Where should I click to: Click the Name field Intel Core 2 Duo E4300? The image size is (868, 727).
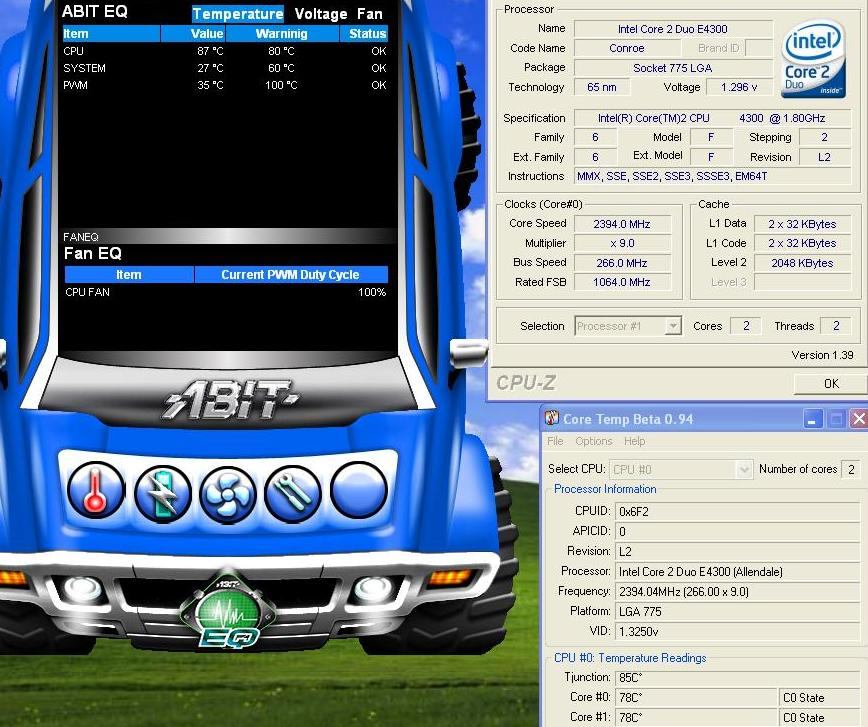tap(673, 29)
